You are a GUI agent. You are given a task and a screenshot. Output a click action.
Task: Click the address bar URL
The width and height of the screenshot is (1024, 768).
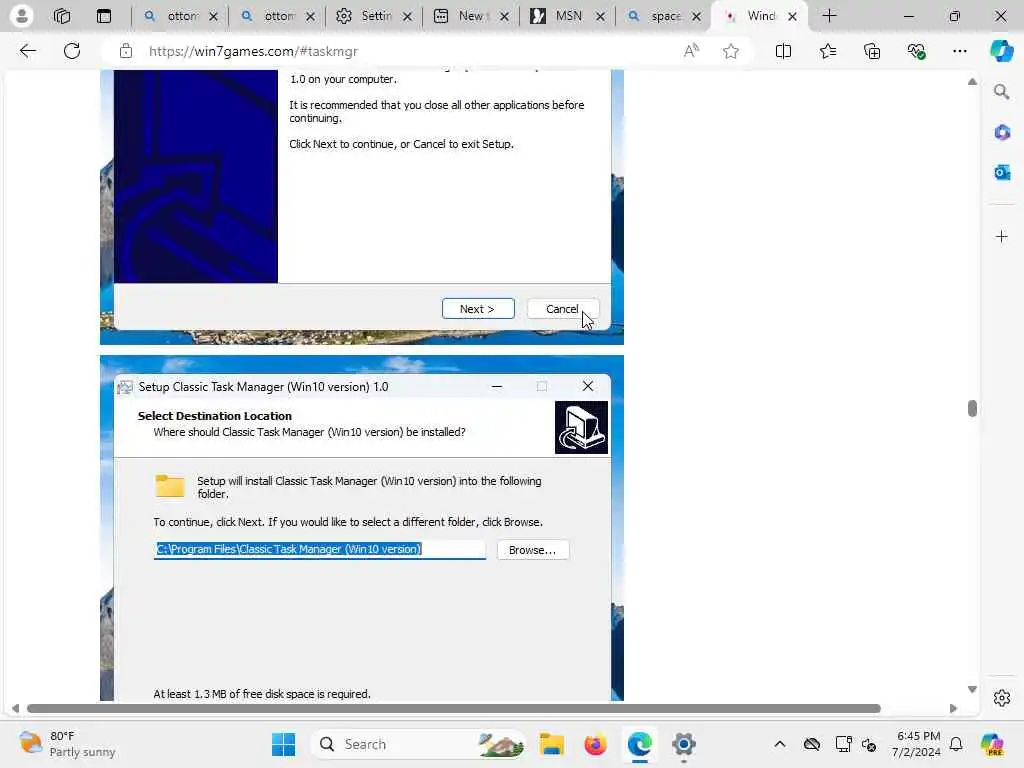tap(253, 51)
